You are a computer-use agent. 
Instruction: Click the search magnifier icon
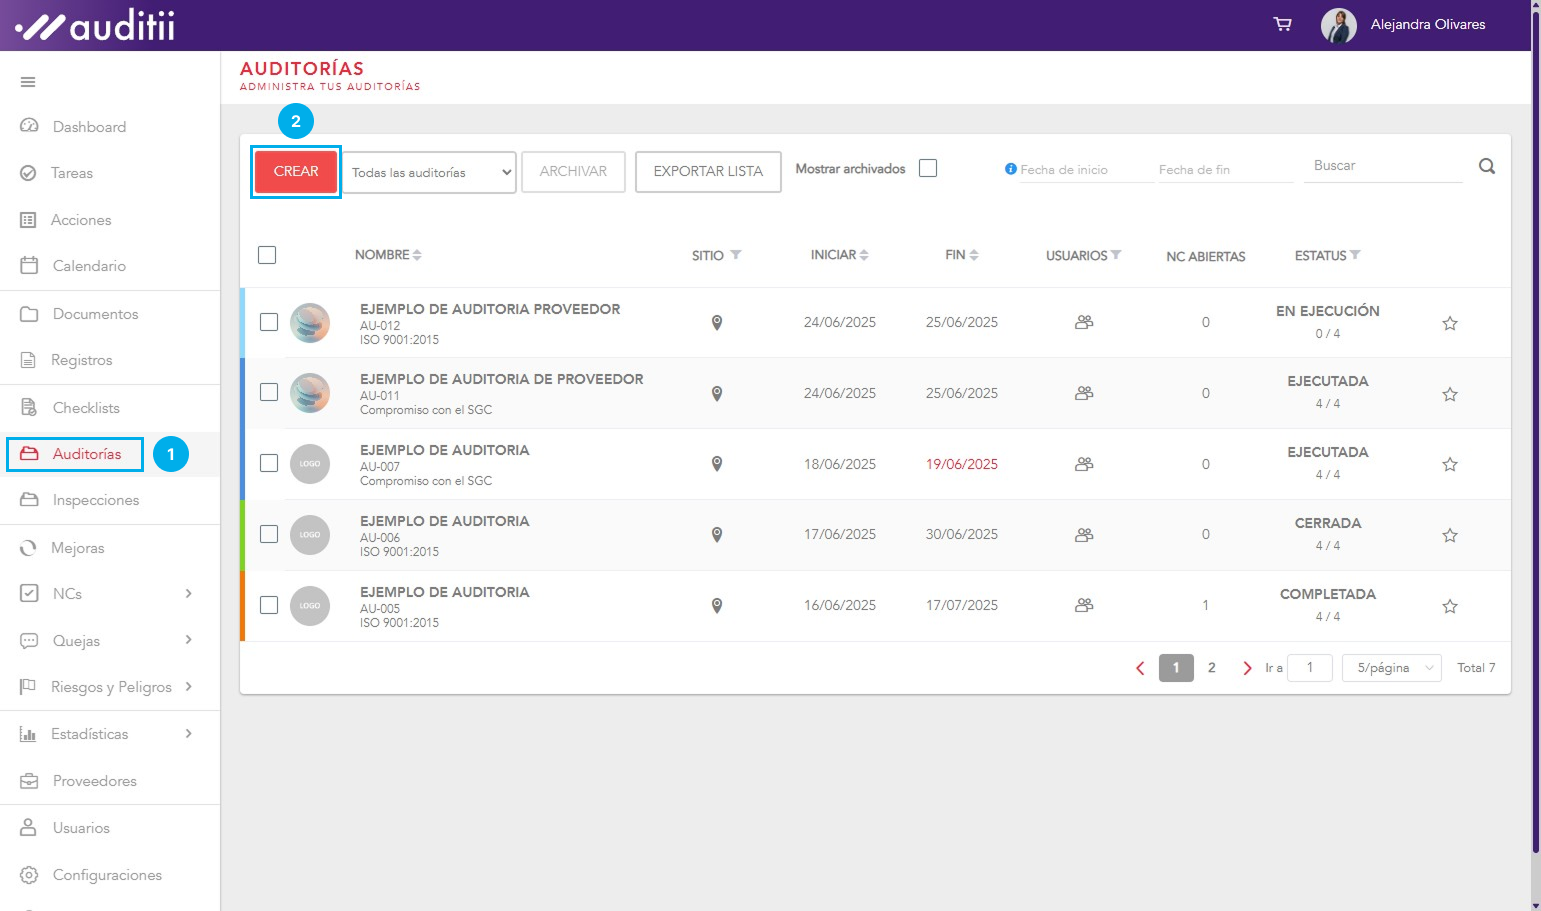pos(1486,167)
